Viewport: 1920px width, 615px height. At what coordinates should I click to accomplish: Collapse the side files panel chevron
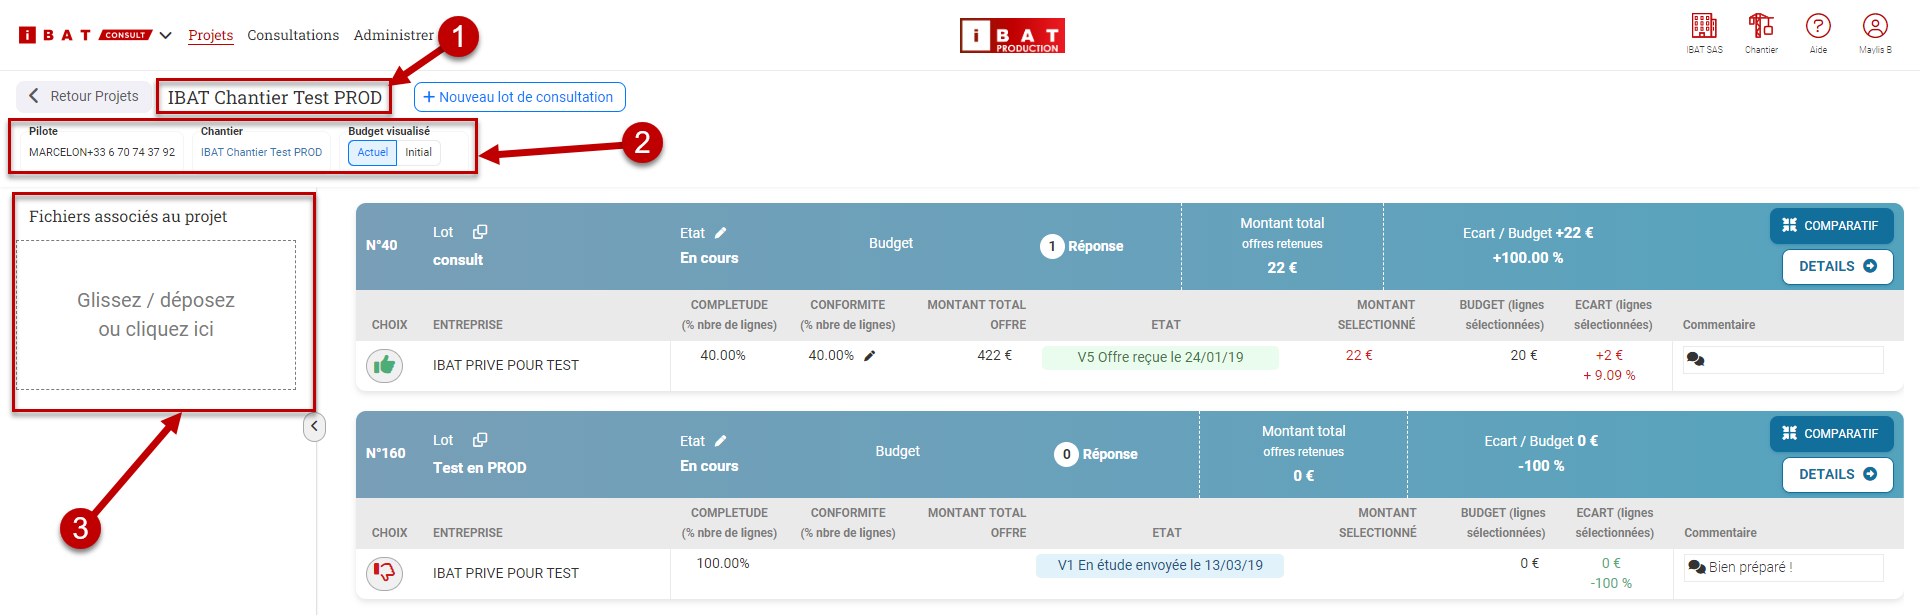click(x=314, y=427)
